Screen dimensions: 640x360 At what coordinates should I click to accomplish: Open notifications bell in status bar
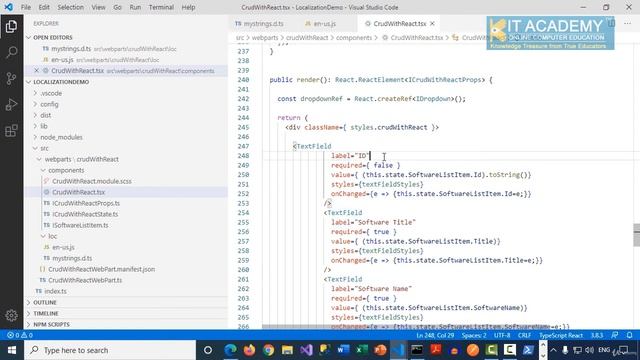click(x=629, y=335)
